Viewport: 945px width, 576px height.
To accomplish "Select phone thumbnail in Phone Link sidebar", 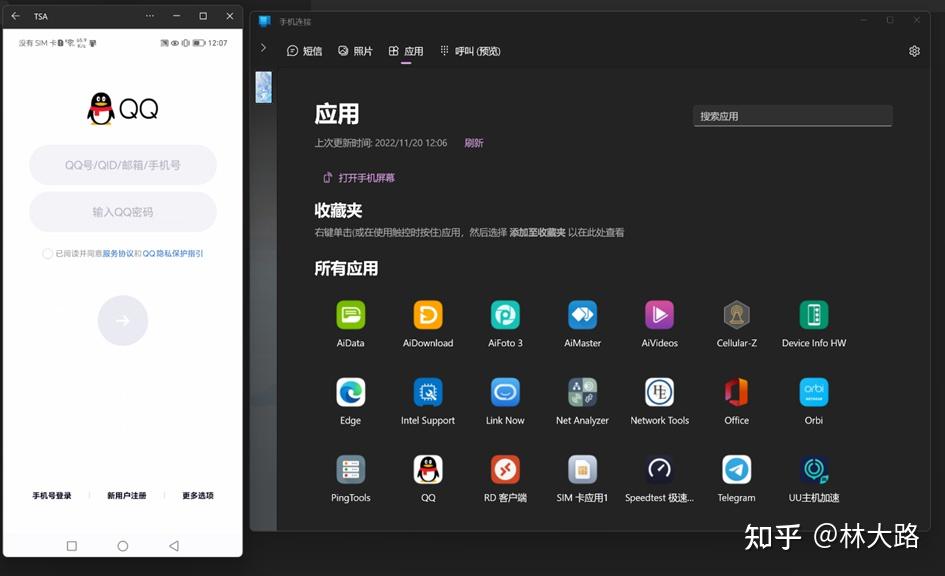I will 263,87.
